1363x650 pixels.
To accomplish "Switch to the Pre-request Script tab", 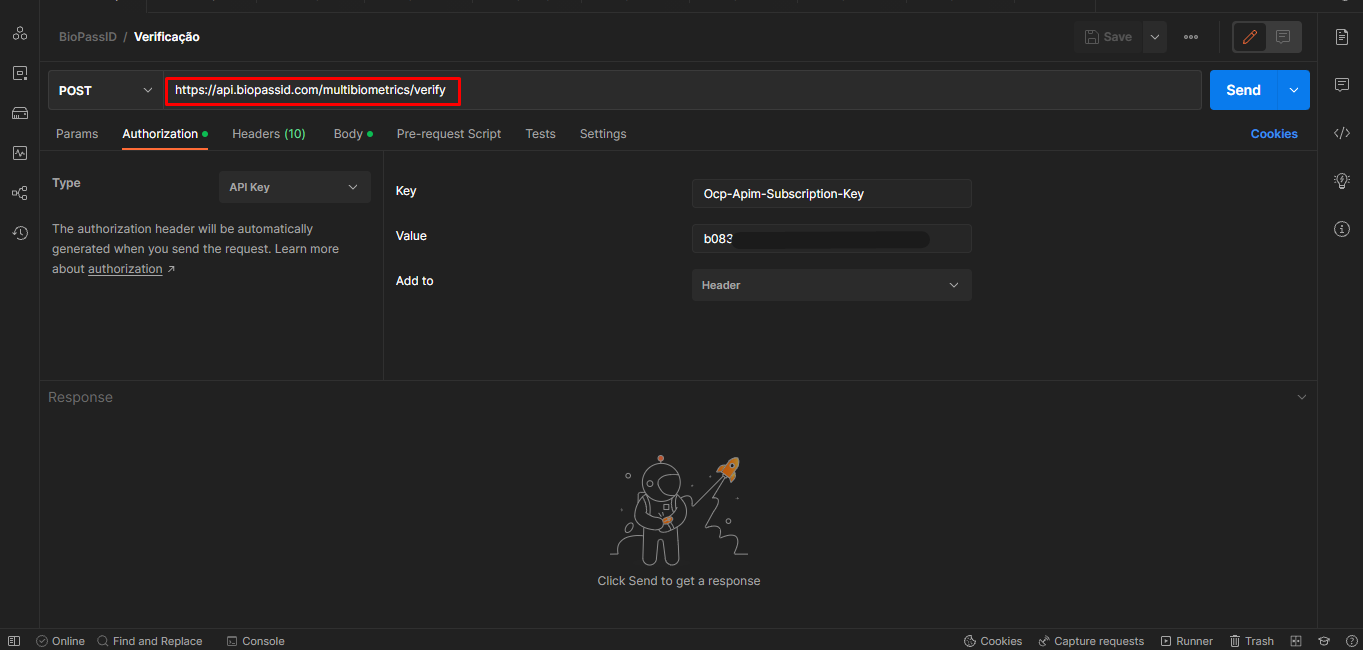I will [448, 133].
